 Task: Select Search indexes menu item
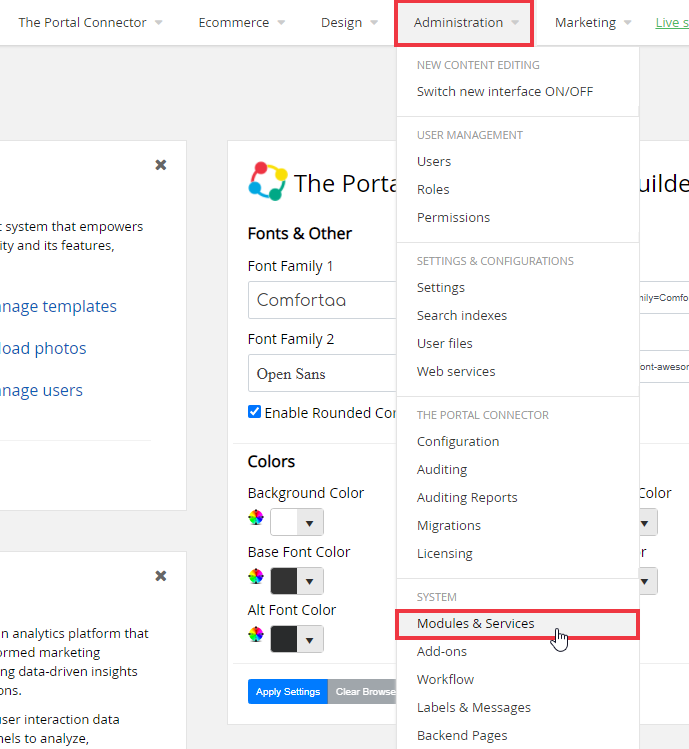pyautogui.click(x=462, y=315)
